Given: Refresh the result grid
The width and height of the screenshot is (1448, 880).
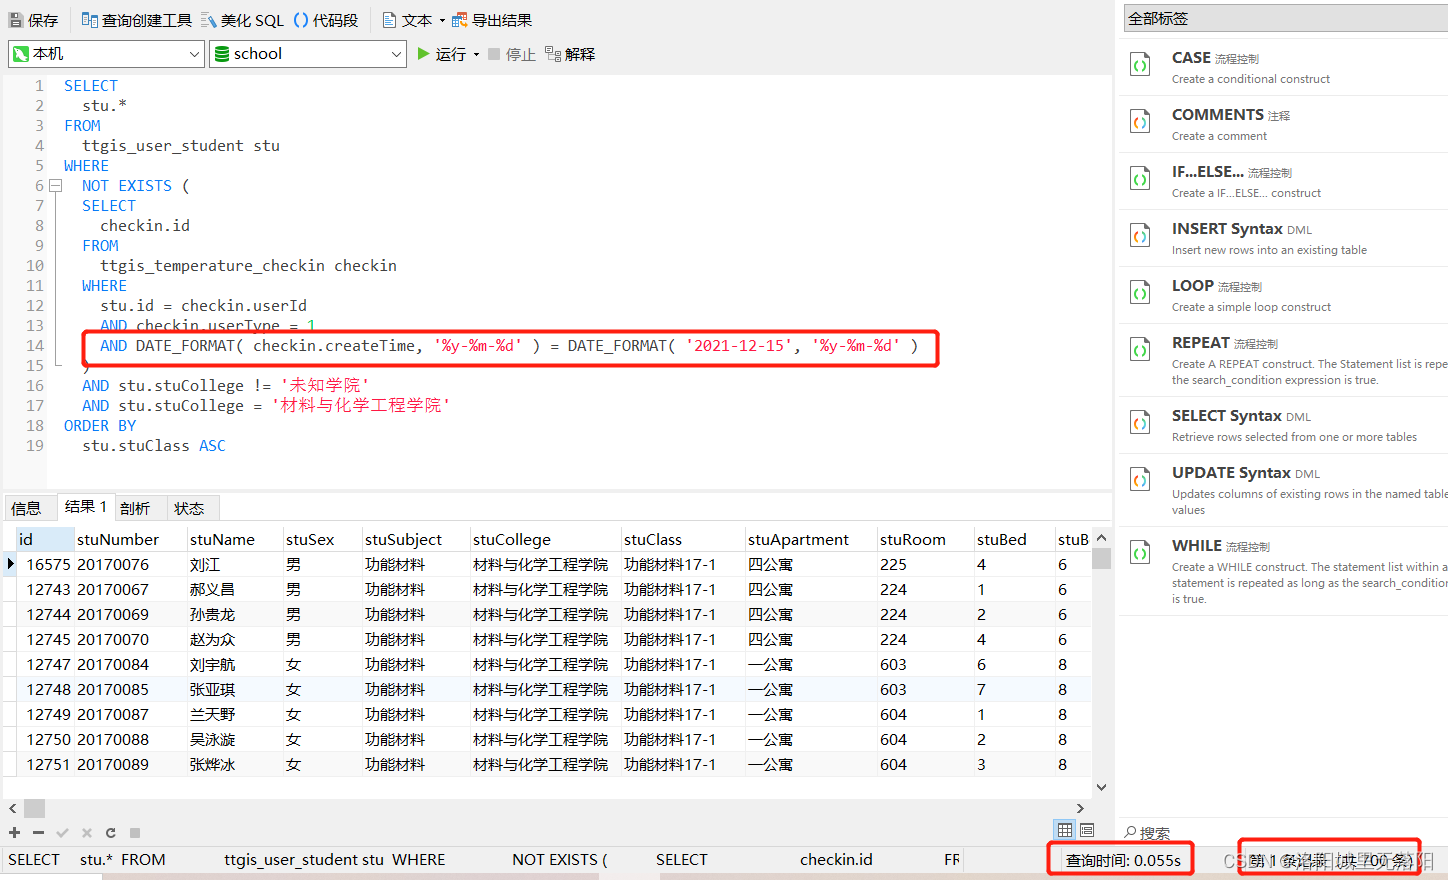Looking at the screenshot, I should point(110,832).
